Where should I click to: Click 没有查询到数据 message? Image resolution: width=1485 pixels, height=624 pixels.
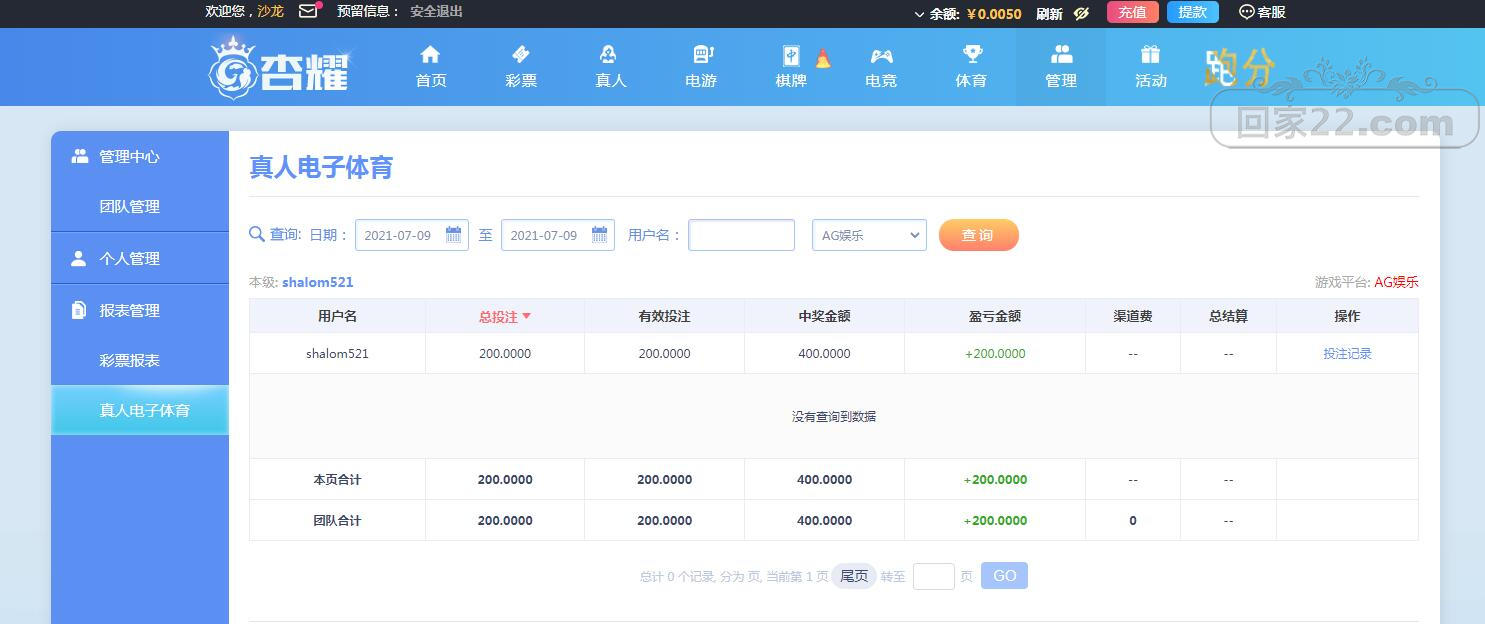pyautogui.click(x=834, y=416)
